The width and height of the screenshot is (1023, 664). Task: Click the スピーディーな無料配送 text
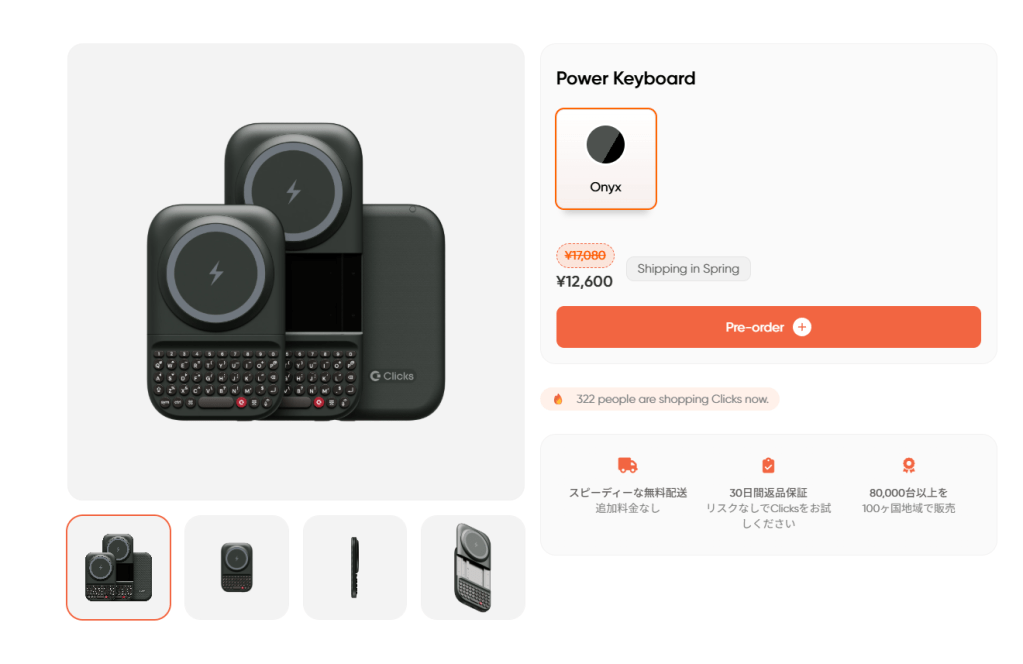pyautogui.click(x=628, y=492)
